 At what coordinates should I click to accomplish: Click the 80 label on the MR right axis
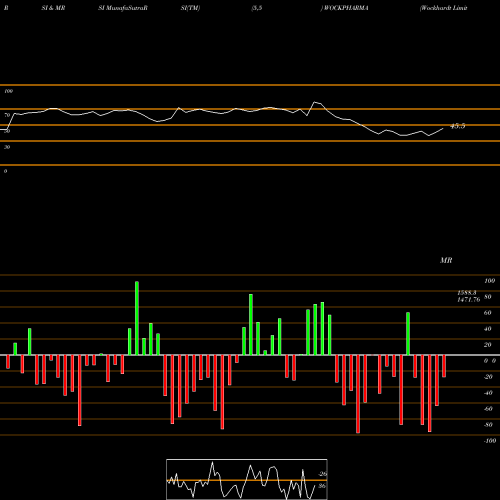coord(488,297)
